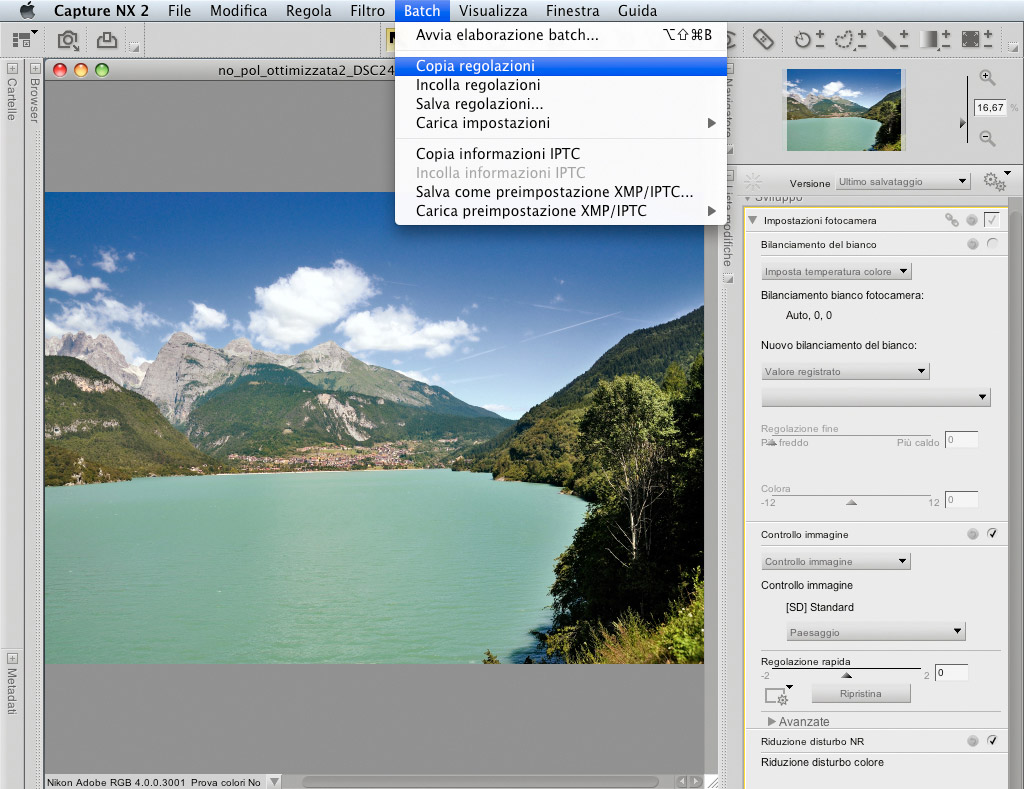This screenshot has height=789, width=1024.
Task: Click the zoom in magnifier in Navigator
Action: click(x=987, y=78)
